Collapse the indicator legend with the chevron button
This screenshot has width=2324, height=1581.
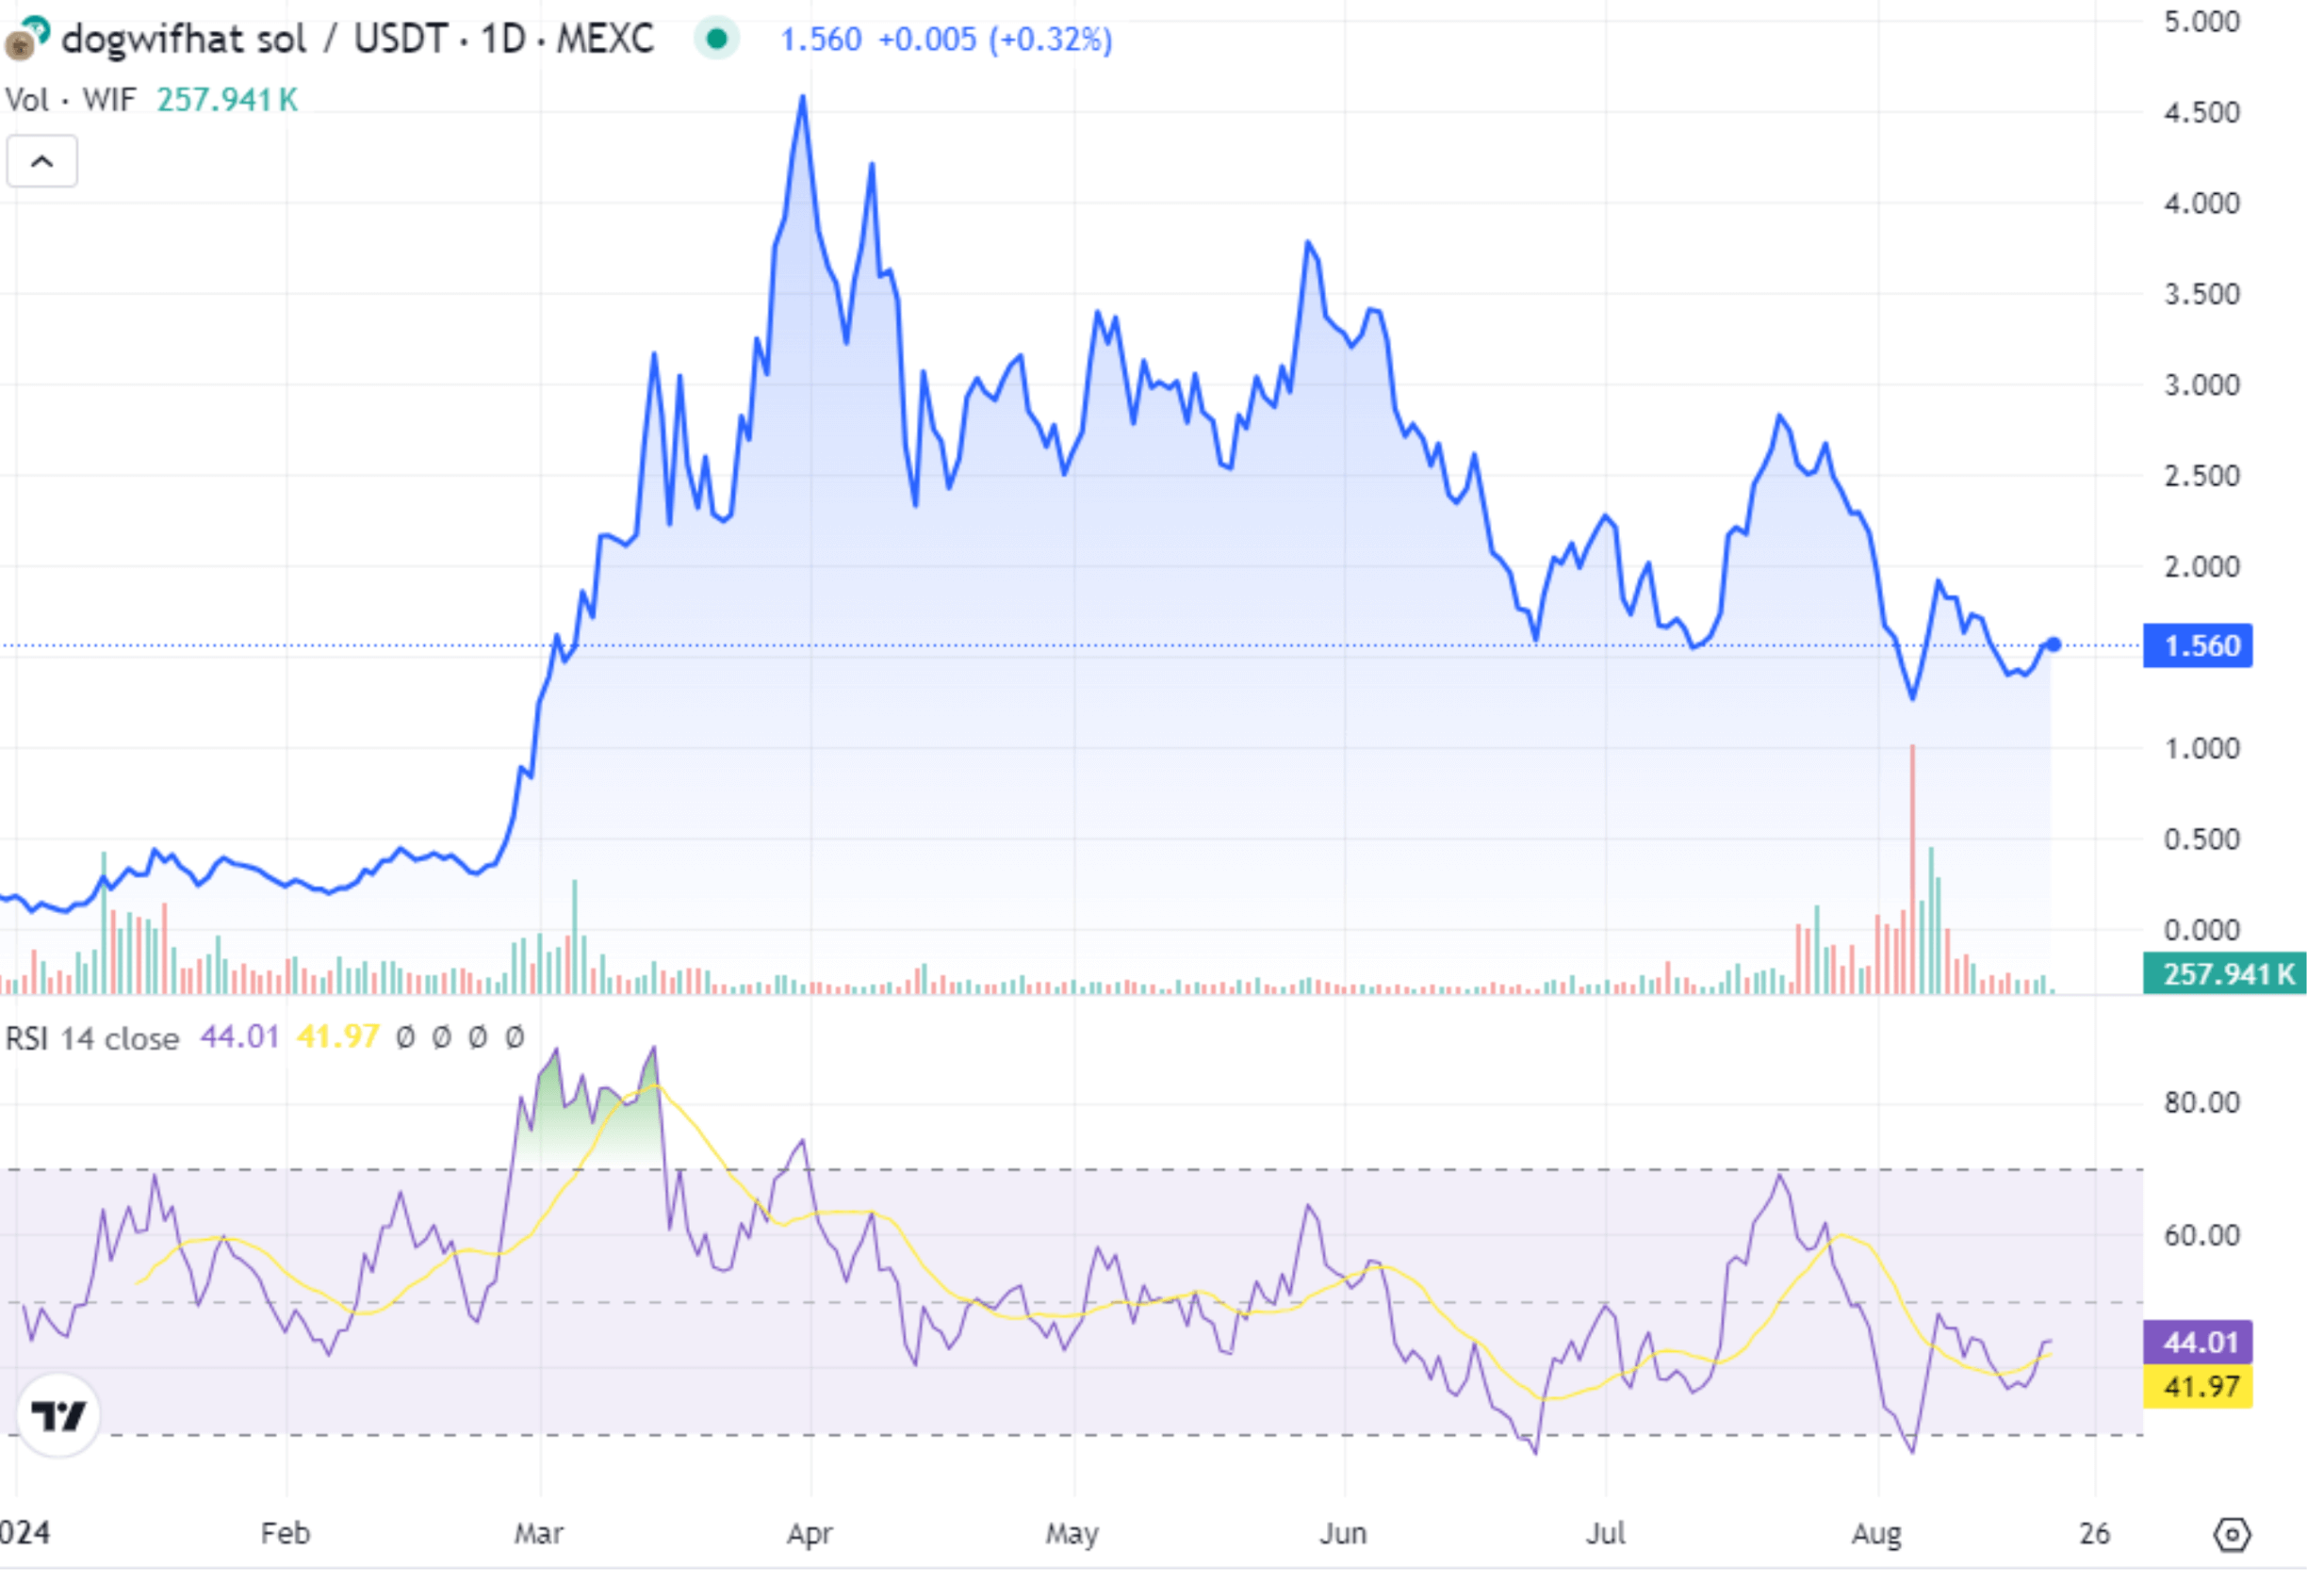tap(42, 161)
